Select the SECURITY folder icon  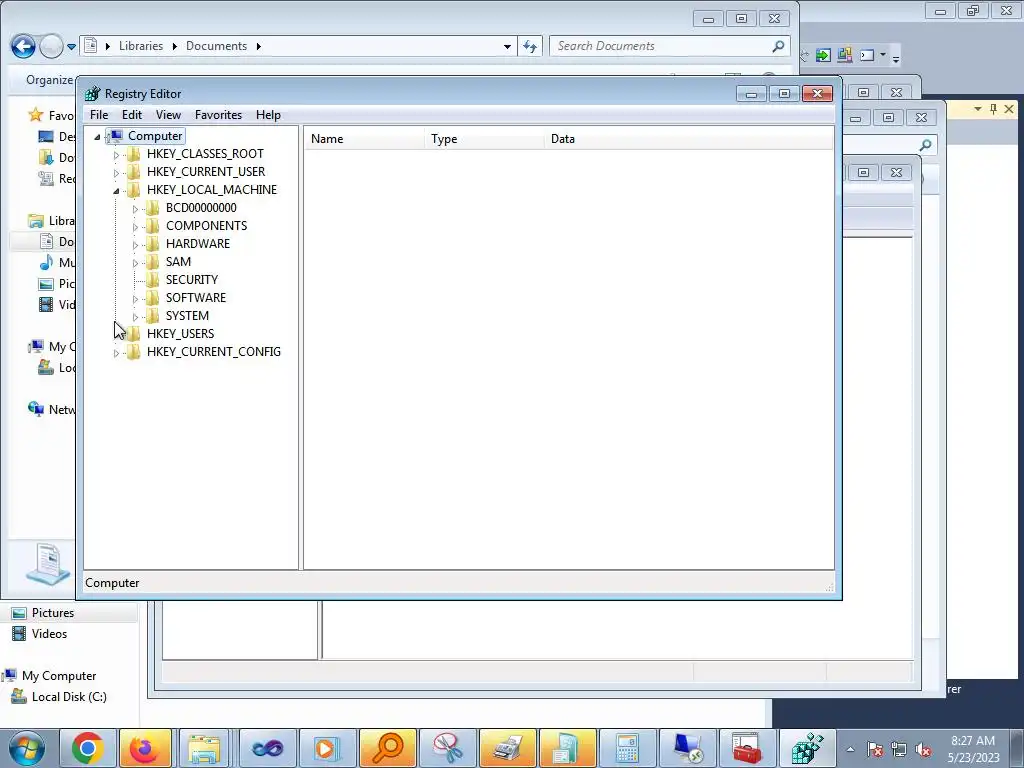click(153, 280)
